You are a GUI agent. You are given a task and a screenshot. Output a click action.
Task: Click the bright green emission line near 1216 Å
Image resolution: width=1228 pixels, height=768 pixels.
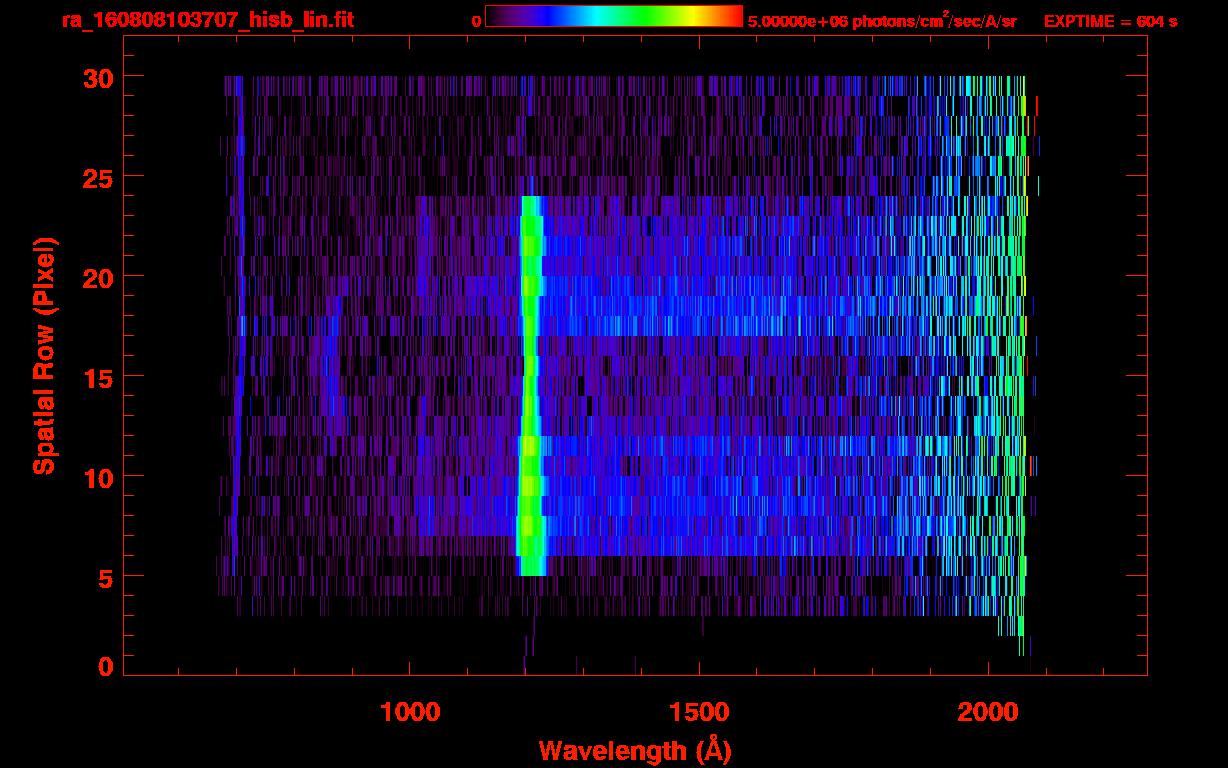tap(530, 385)
